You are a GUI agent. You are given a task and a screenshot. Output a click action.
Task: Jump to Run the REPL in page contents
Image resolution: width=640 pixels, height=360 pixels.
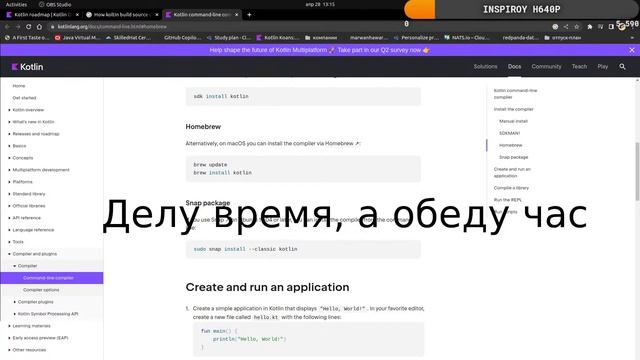(x=507, y=200)
